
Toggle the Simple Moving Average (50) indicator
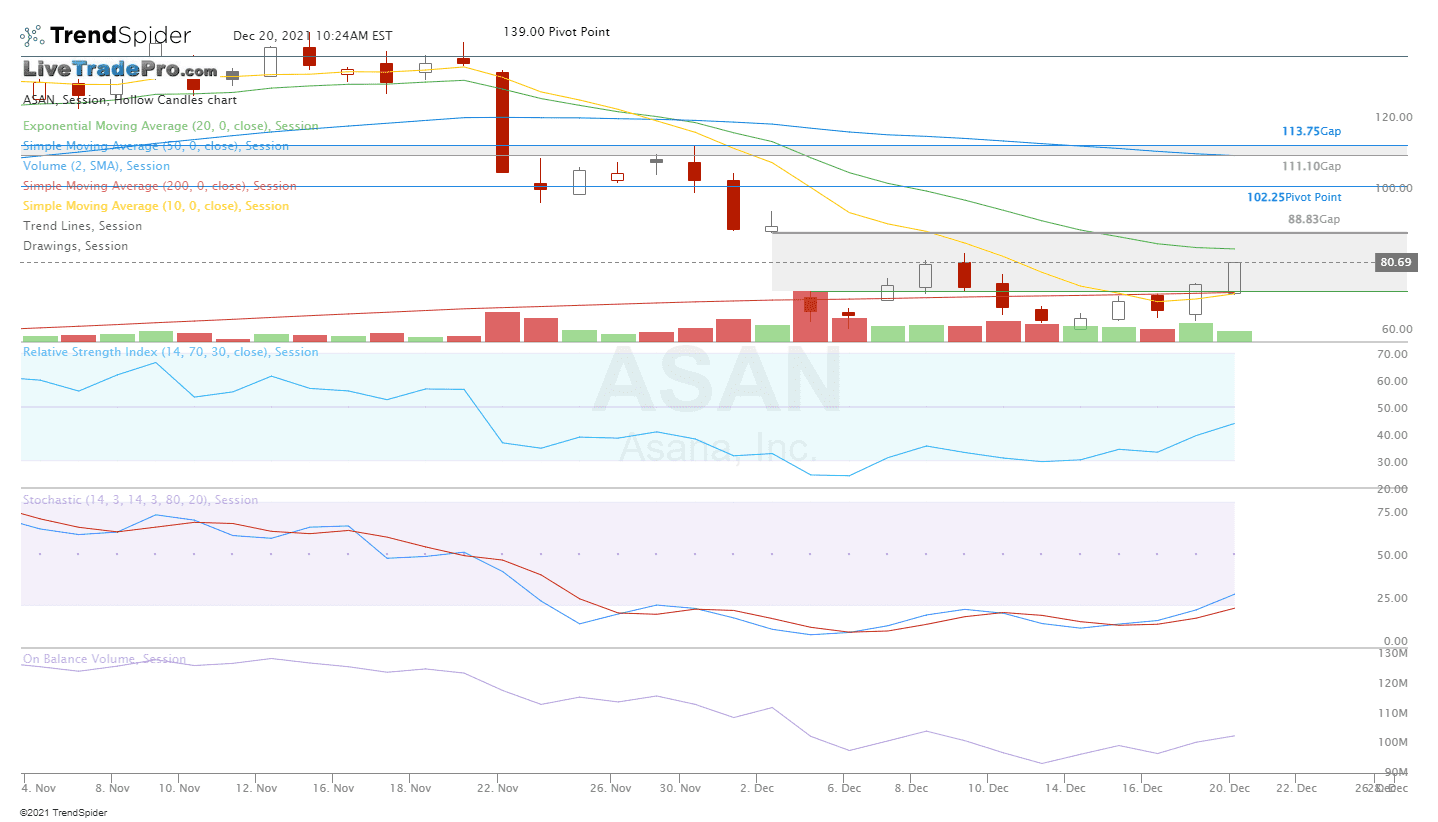coord(156,146)
